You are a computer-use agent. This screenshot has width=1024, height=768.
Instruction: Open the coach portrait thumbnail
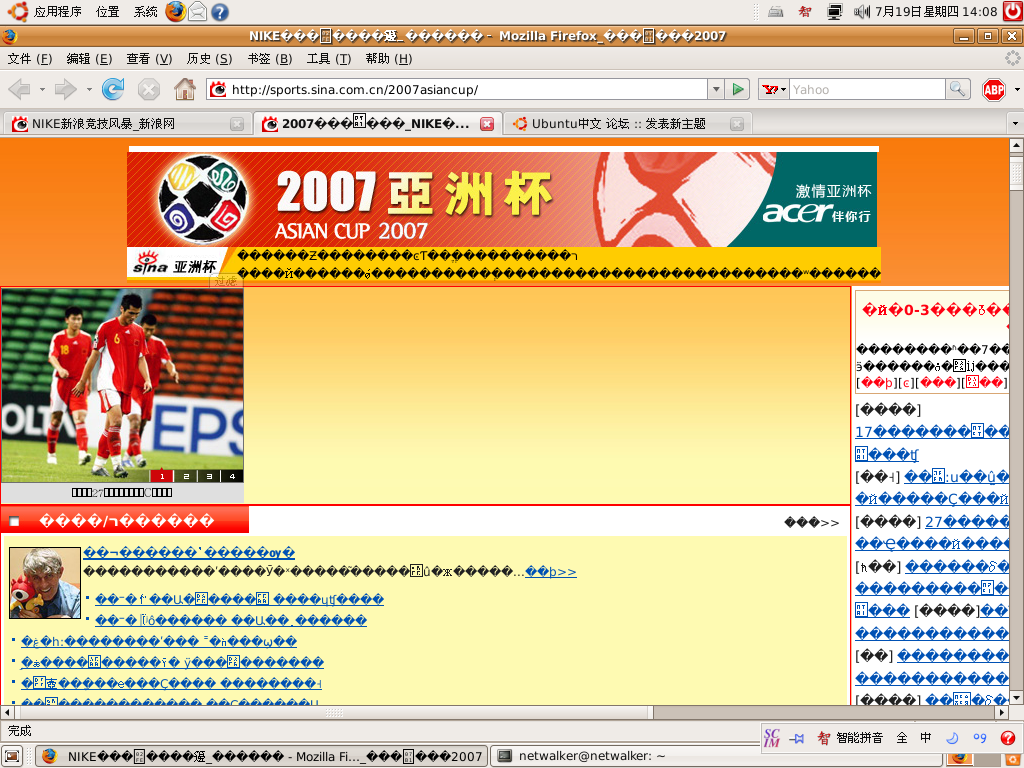[45, 583]
